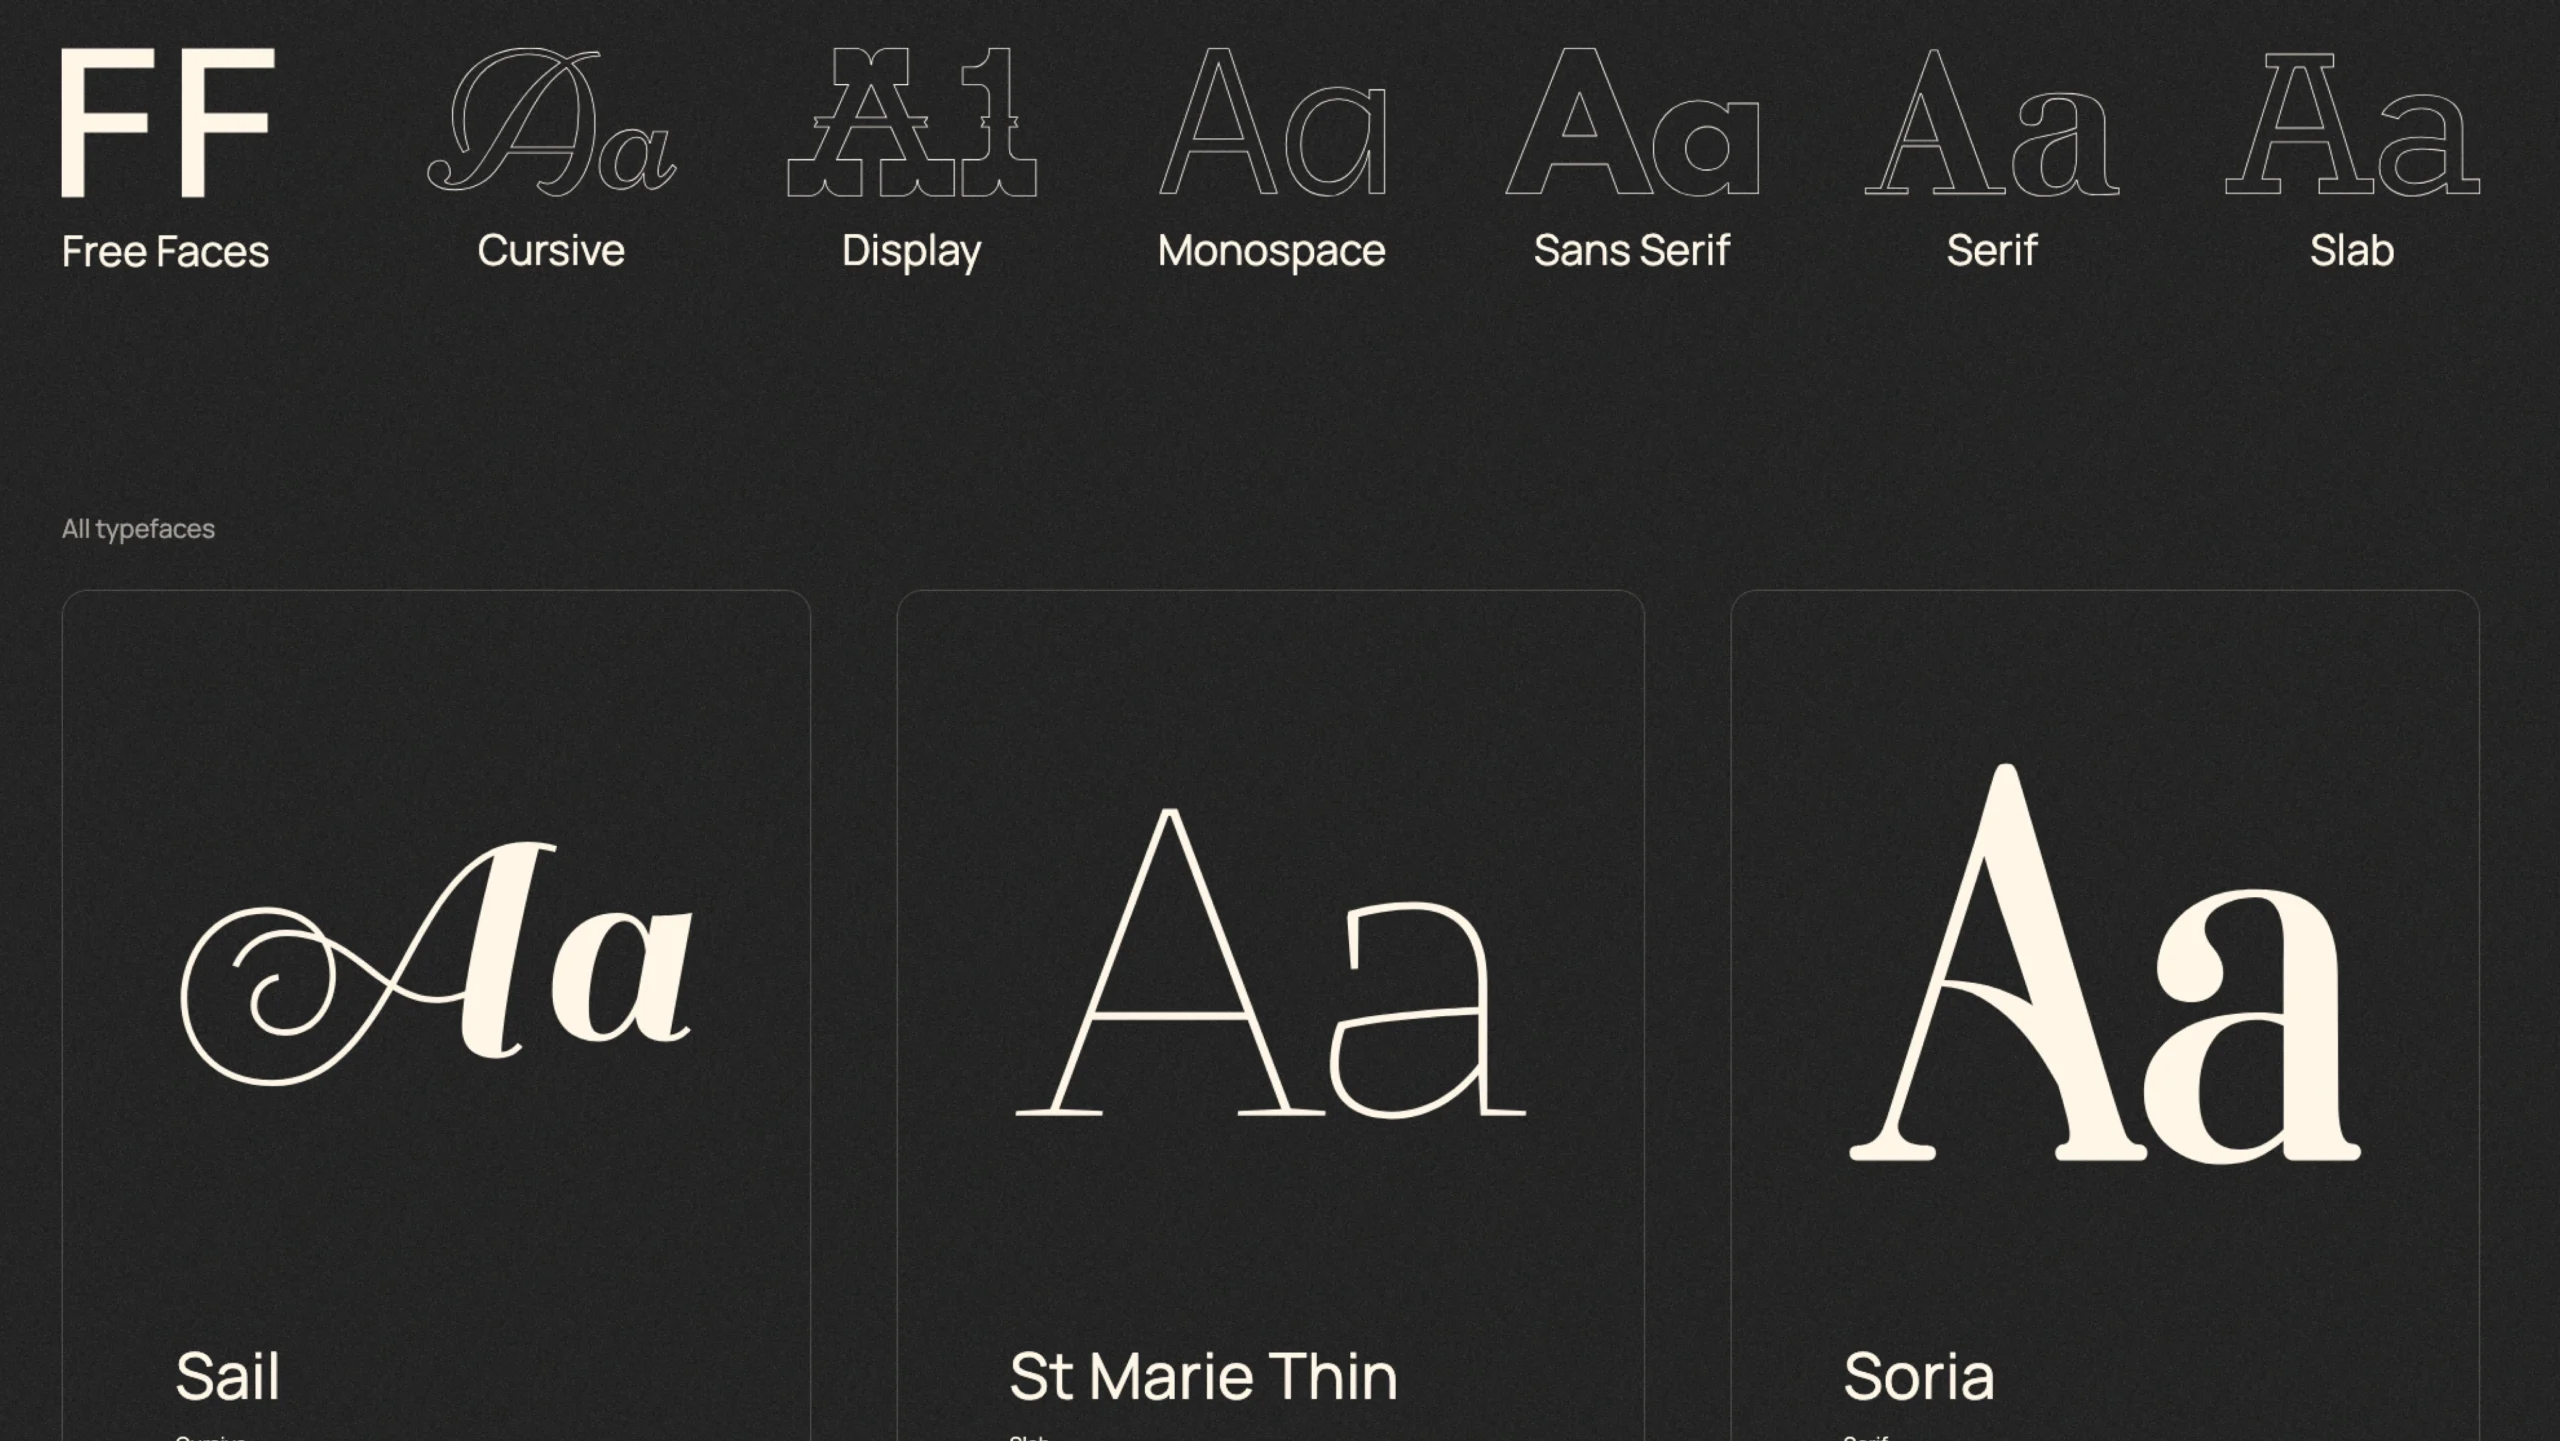
Task: Click the FF Free Faces logo
Action: pyautogui.click(x=167, y=122)
